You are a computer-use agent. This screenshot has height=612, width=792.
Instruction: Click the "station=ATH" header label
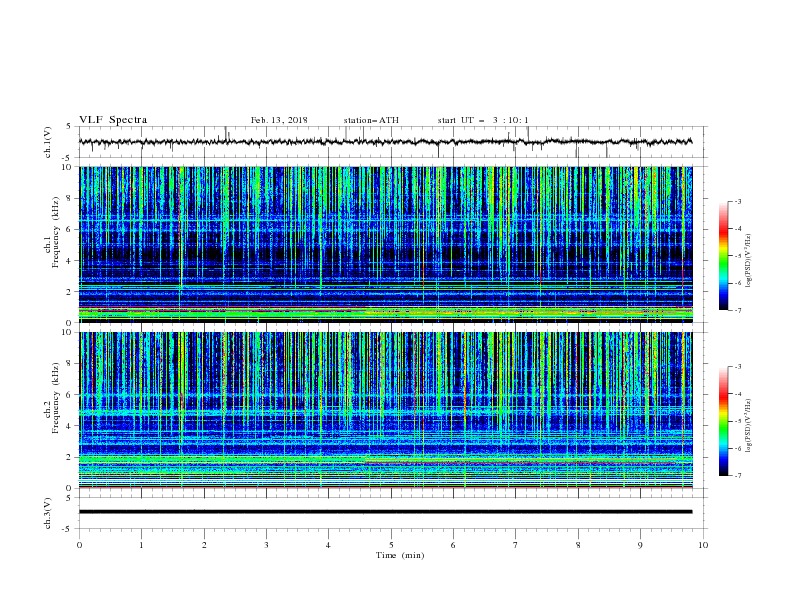click(x=371, y=120)
